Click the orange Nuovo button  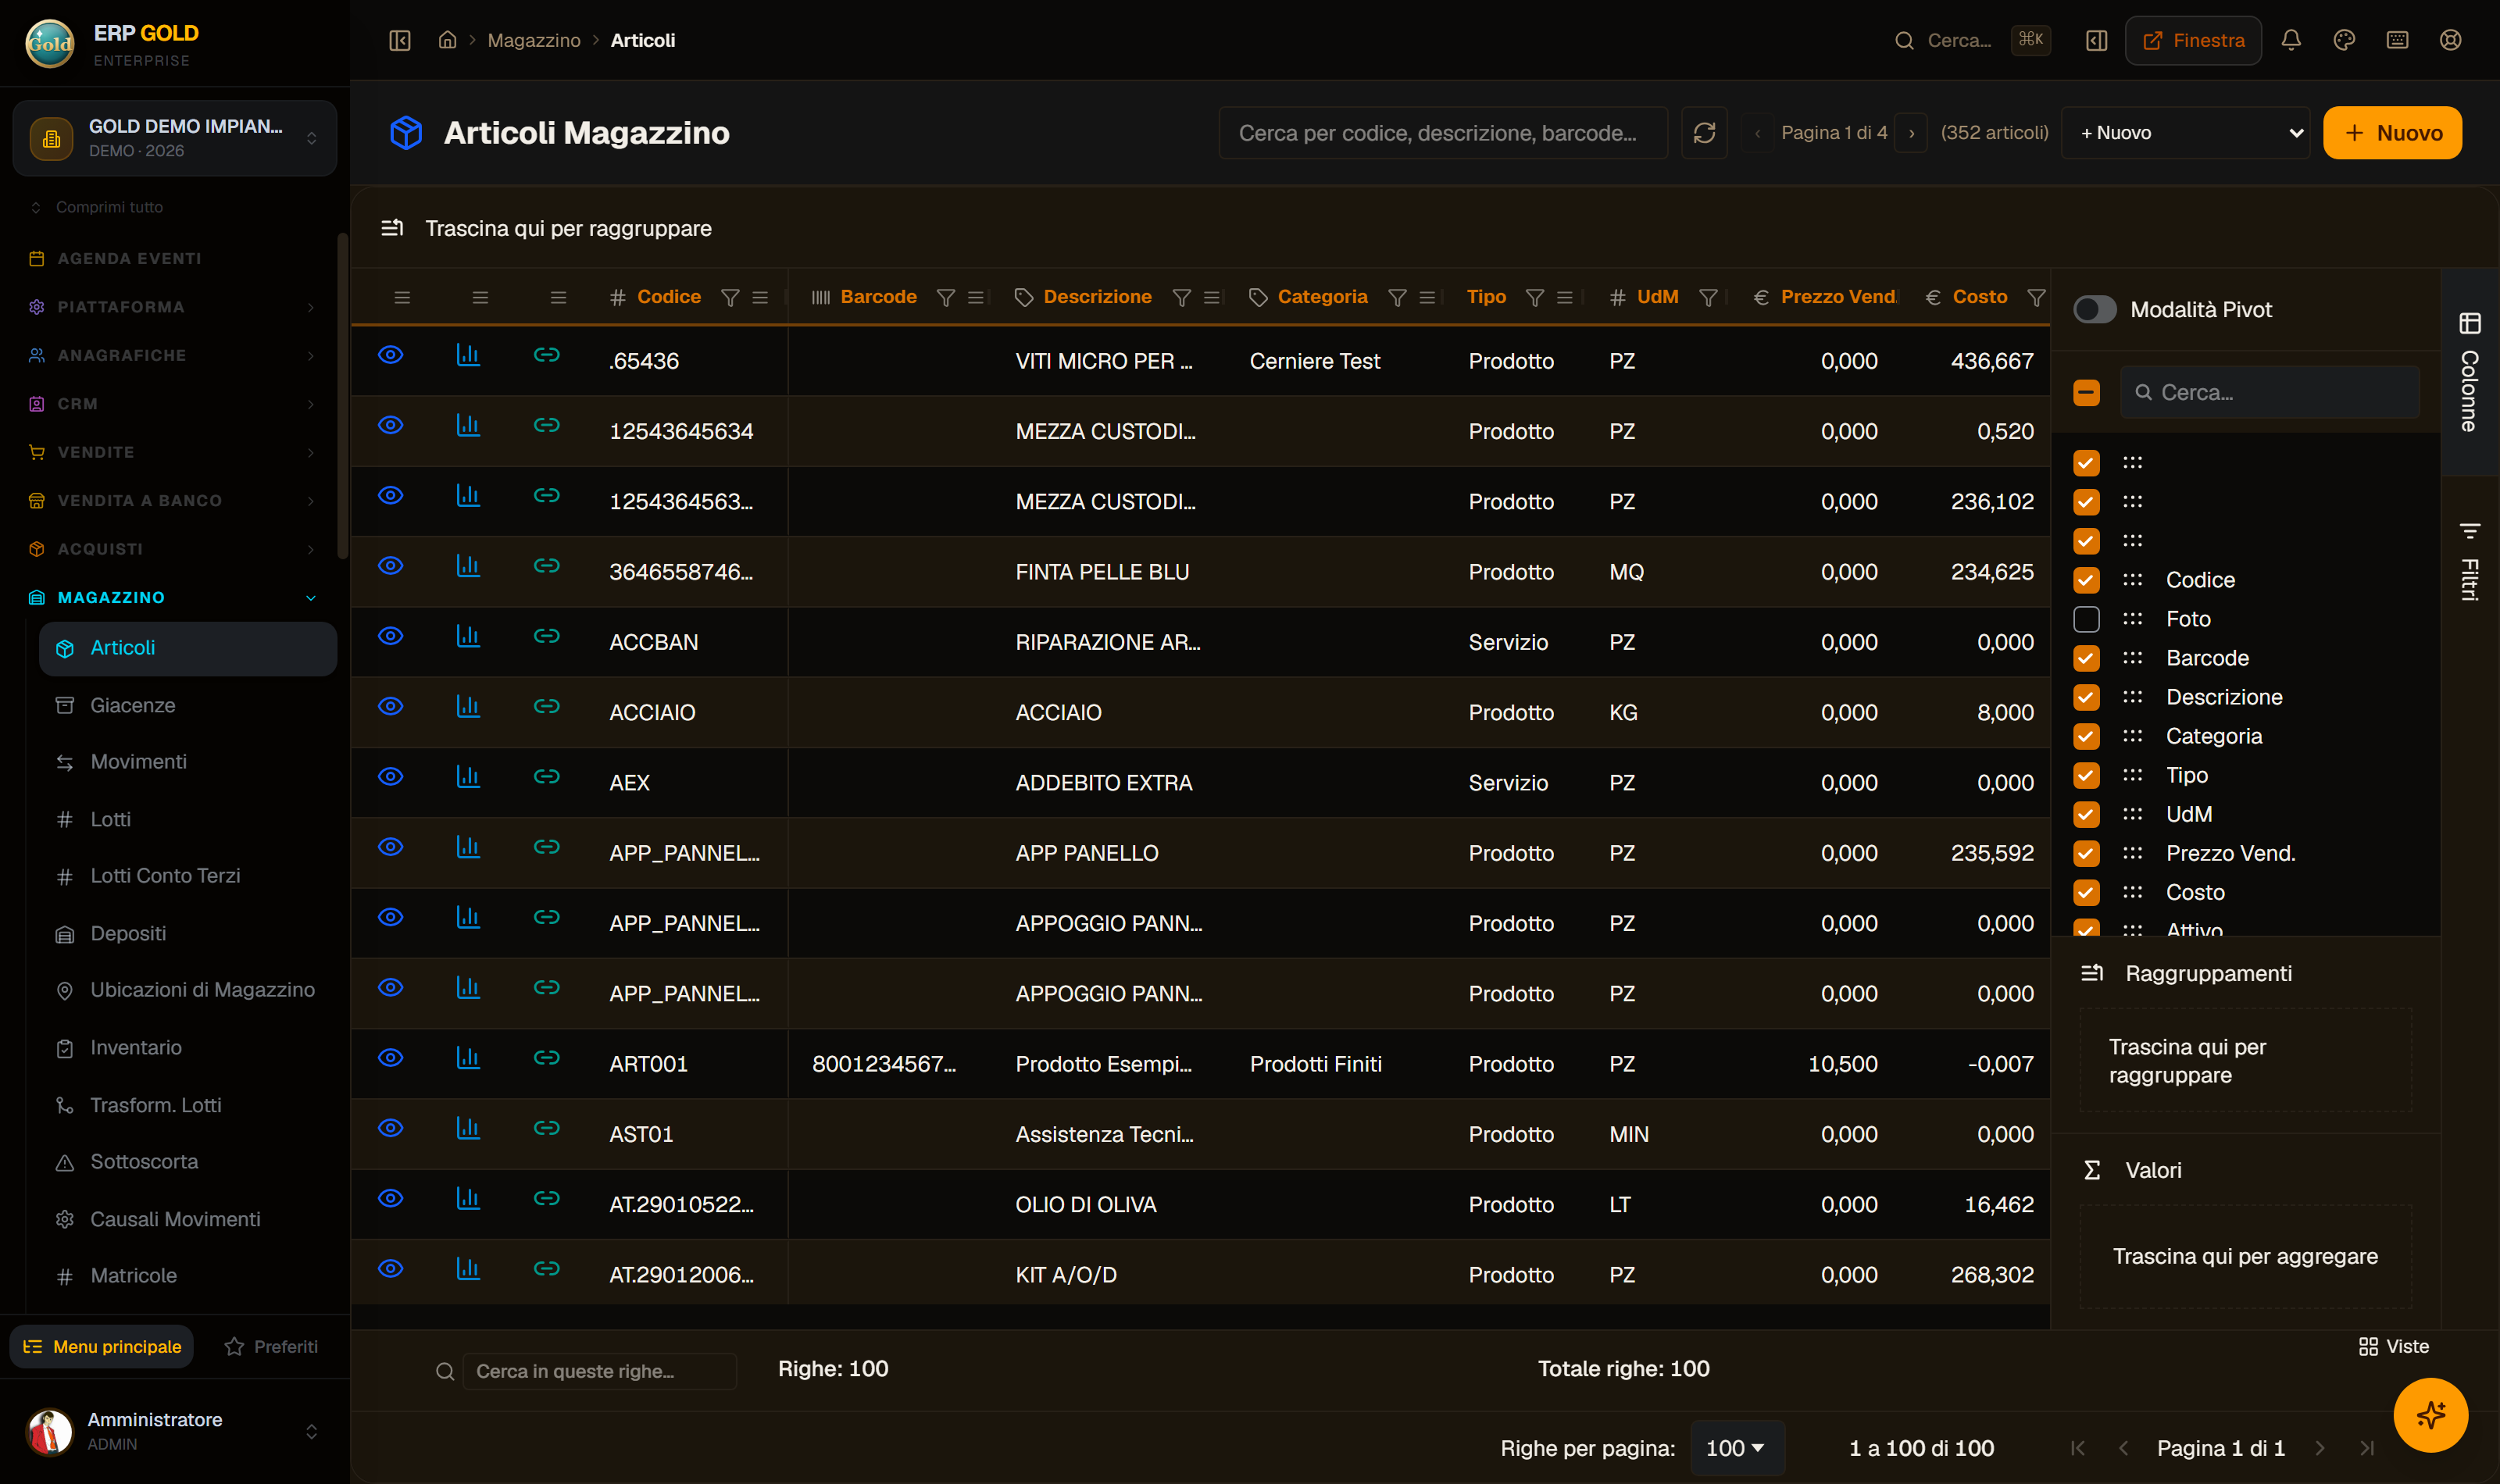[x=2391, y=133]
